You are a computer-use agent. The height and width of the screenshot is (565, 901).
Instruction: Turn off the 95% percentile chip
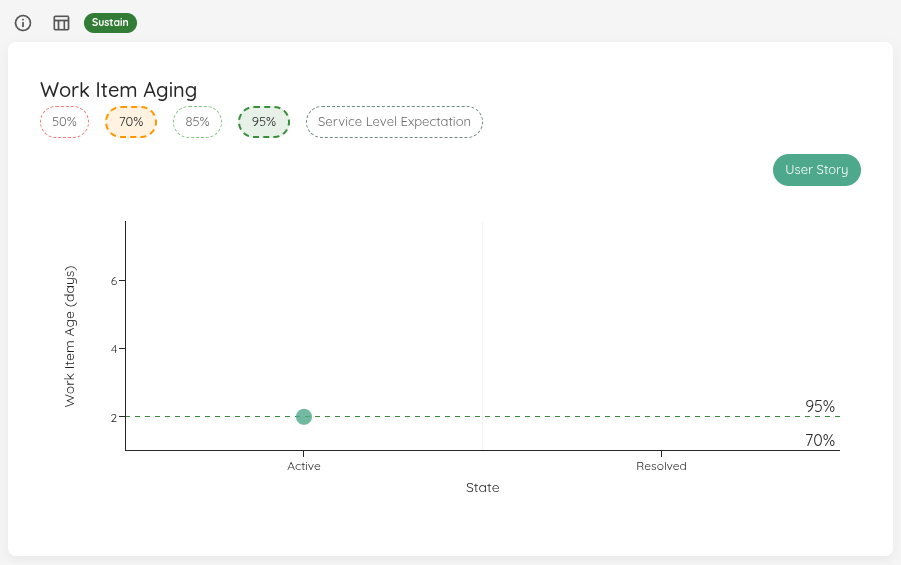[264, 122]
